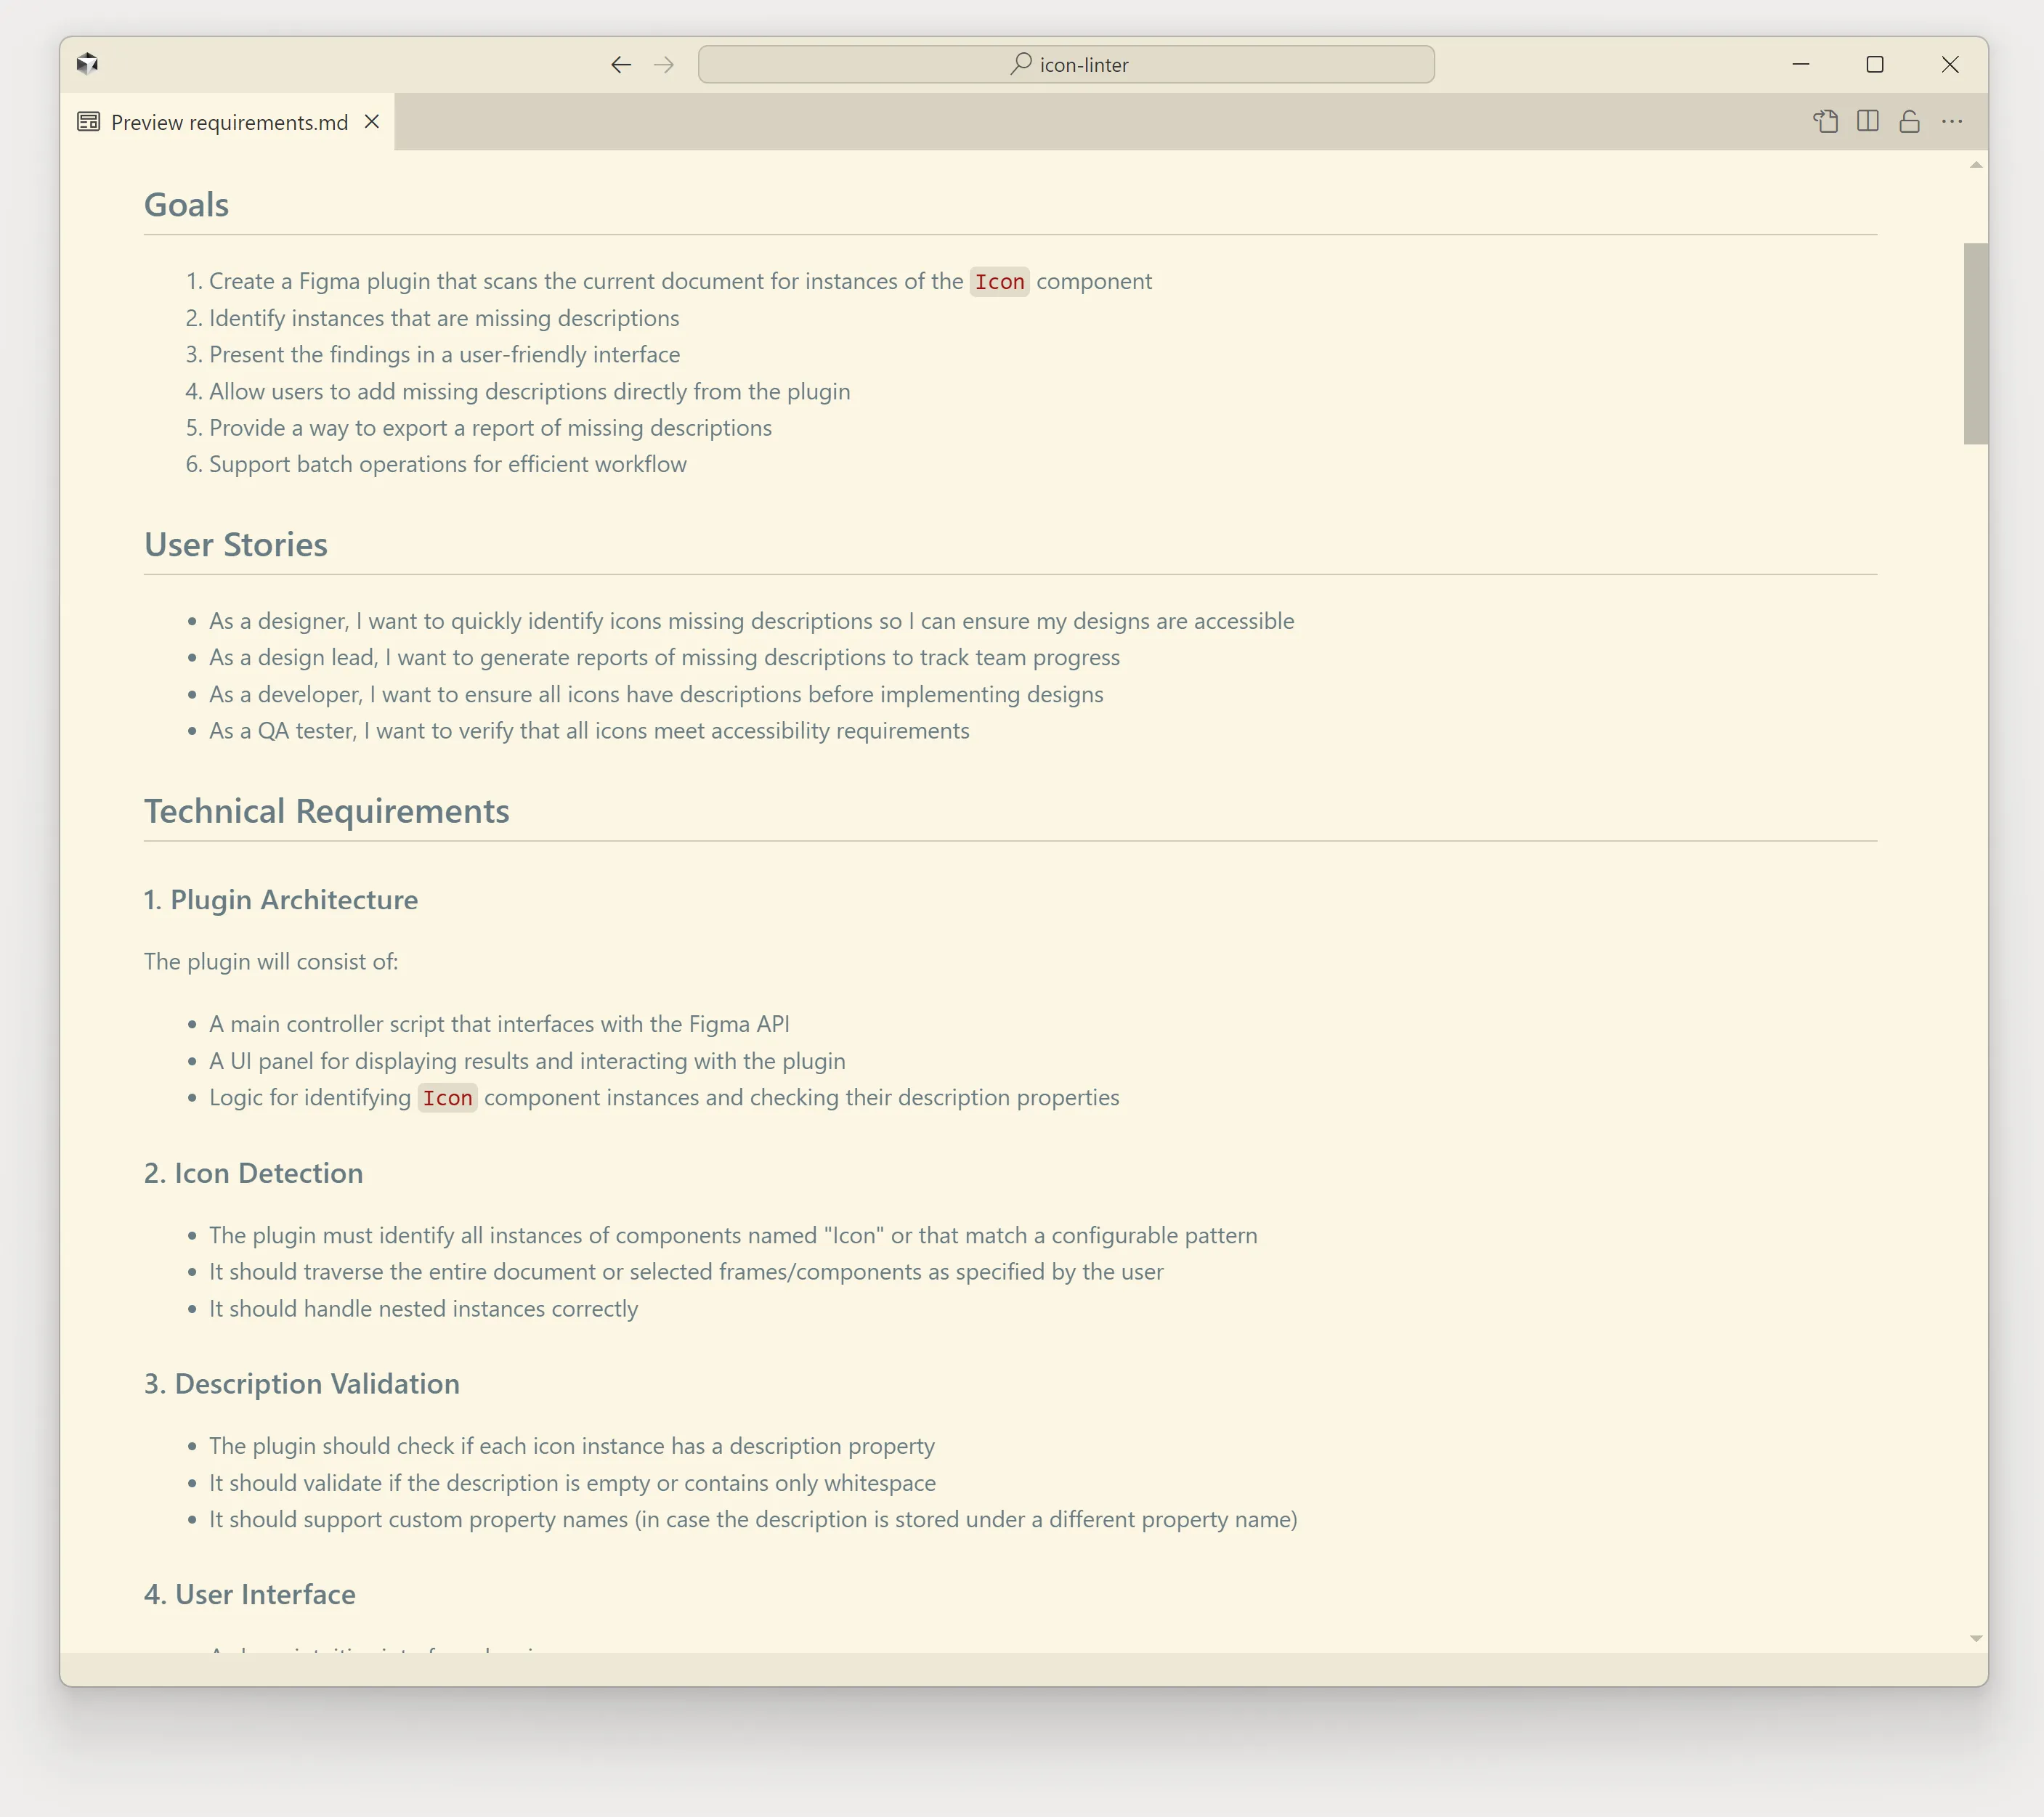Go back with the left arrow
The height and width of the screenshot is (1817, 2044).
(621, 65)
